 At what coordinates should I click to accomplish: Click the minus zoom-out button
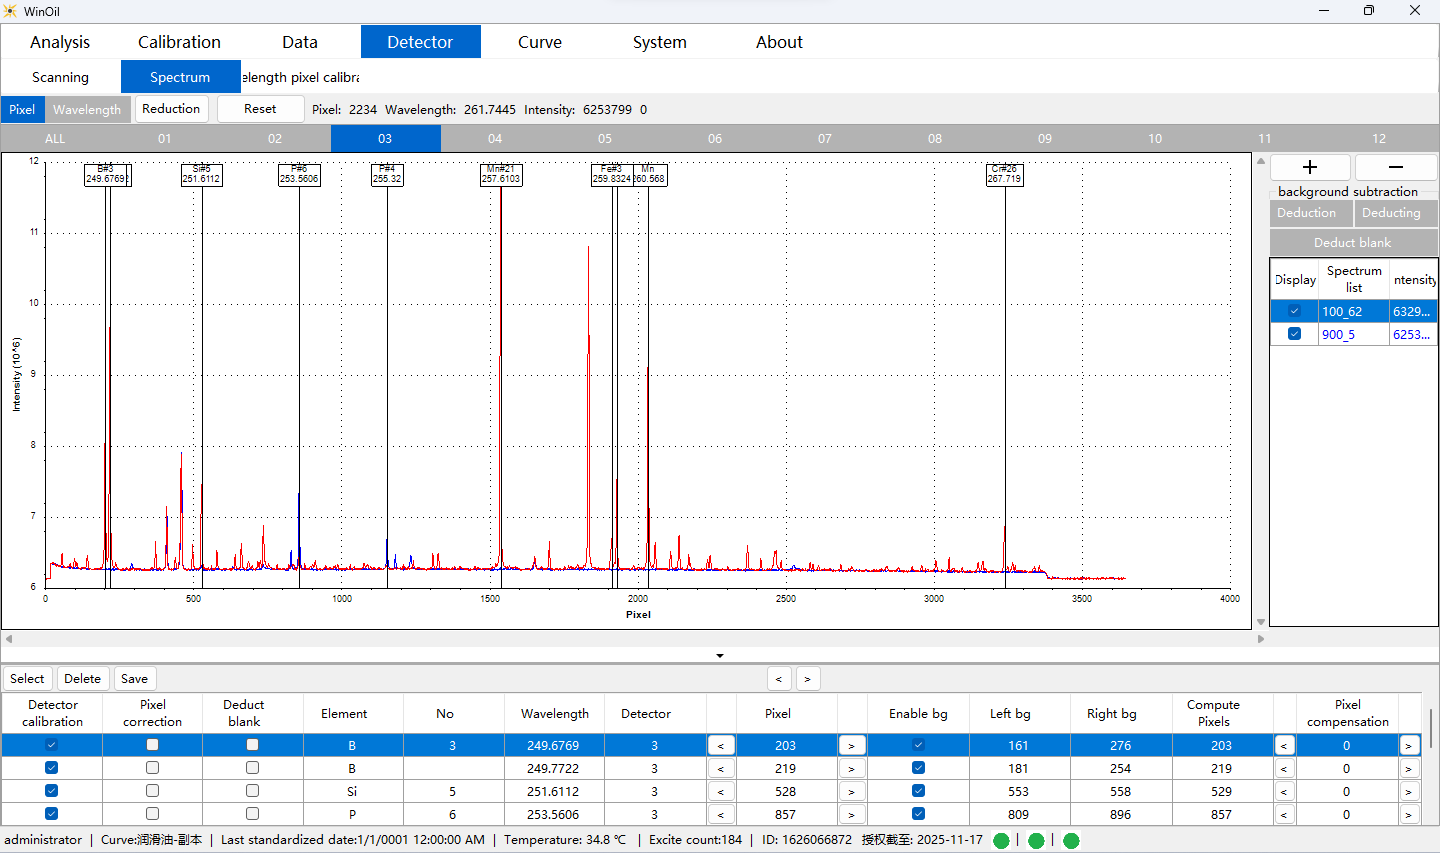pos(1396,167)
